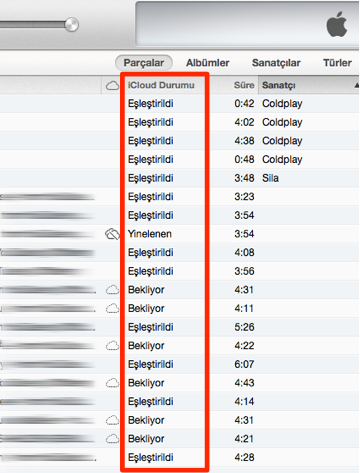Select Eşleştirildi in the 4:14 row
Image resolution: width=360 pixels, height=473 pixels.
tap(151, 402)
